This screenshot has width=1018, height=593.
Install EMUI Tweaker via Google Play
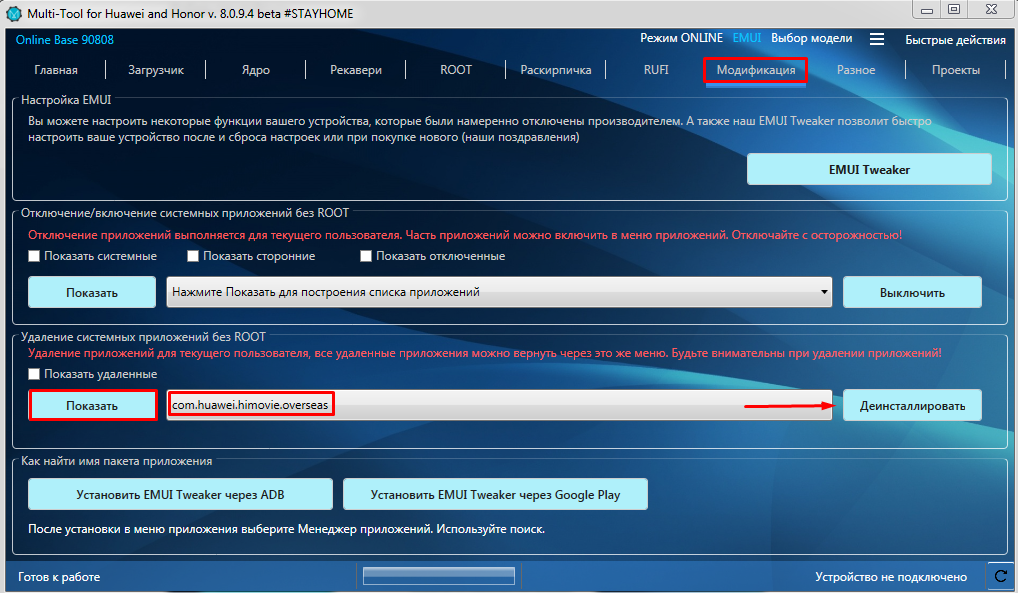[495, 494]
